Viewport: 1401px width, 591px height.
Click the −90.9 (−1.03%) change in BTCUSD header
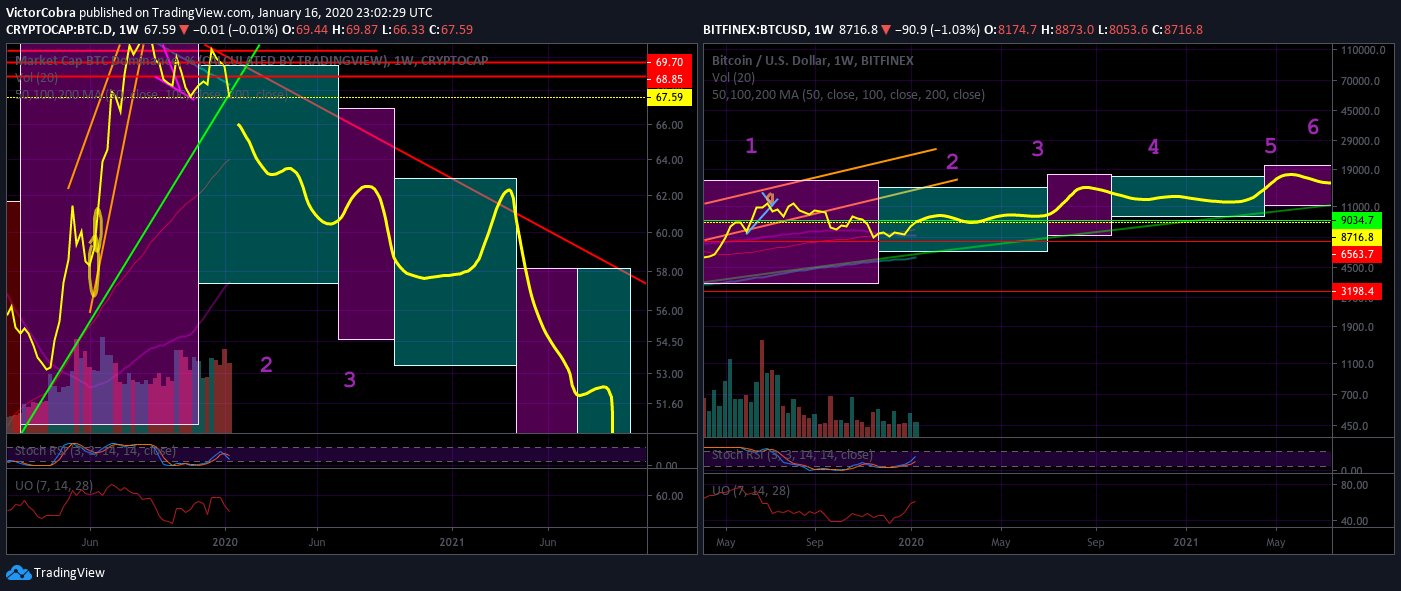pyautogui.click(x=936, y=30)
